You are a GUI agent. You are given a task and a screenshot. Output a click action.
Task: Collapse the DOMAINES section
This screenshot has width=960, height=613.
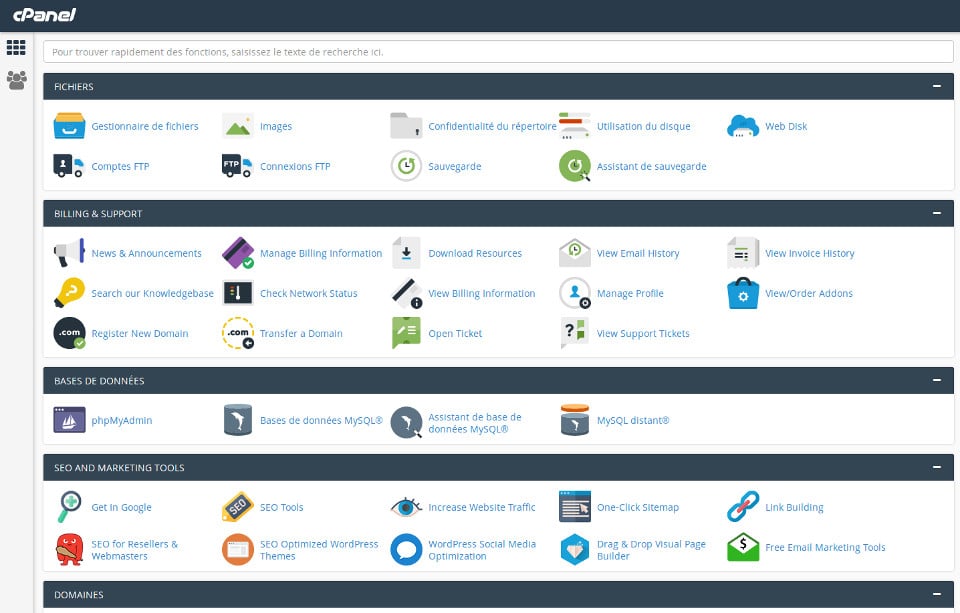coord(936,594)
